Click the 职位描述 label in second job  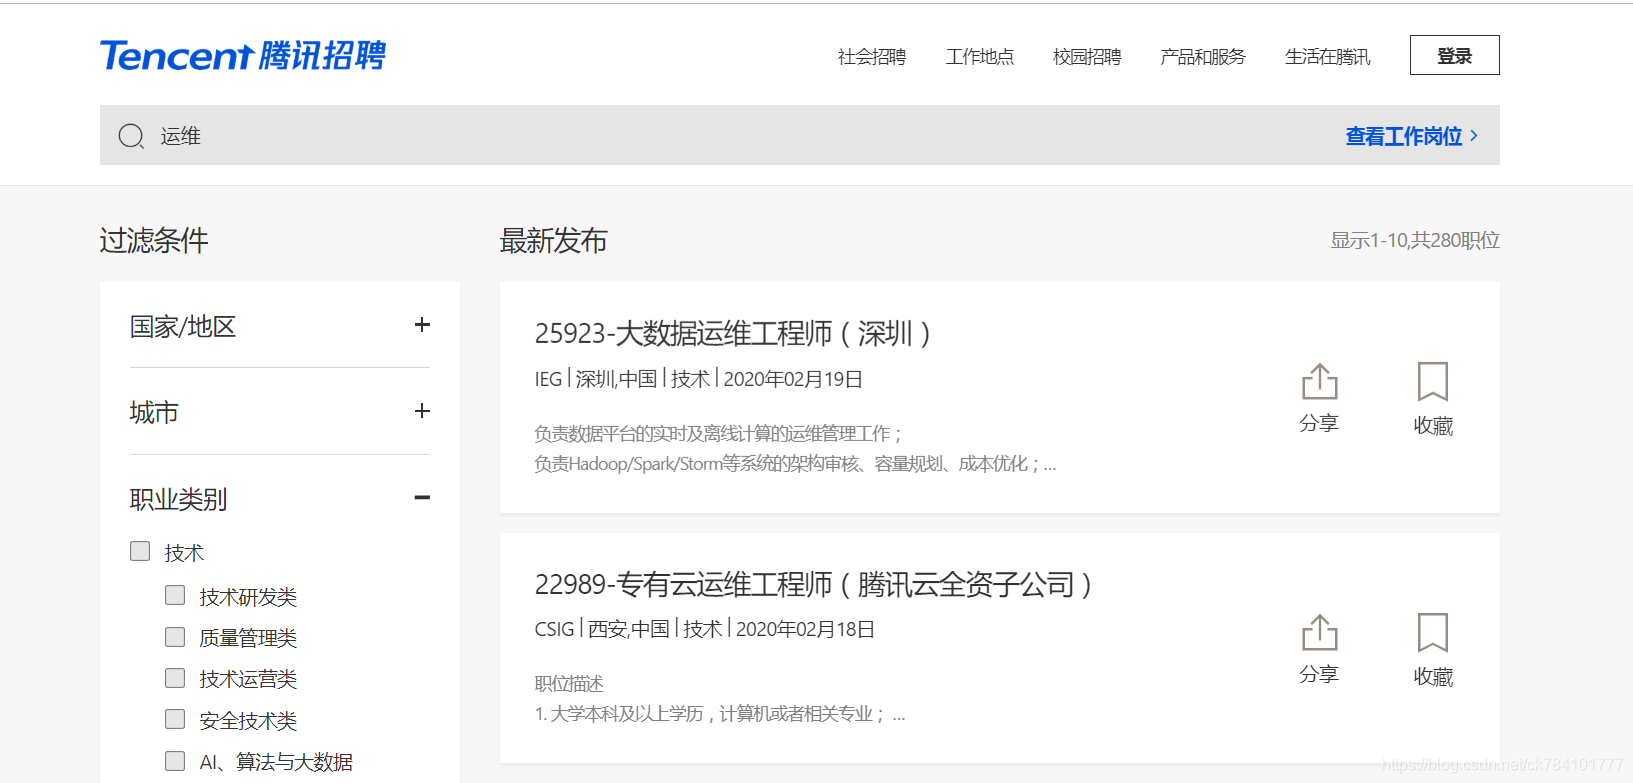(569, 684)
